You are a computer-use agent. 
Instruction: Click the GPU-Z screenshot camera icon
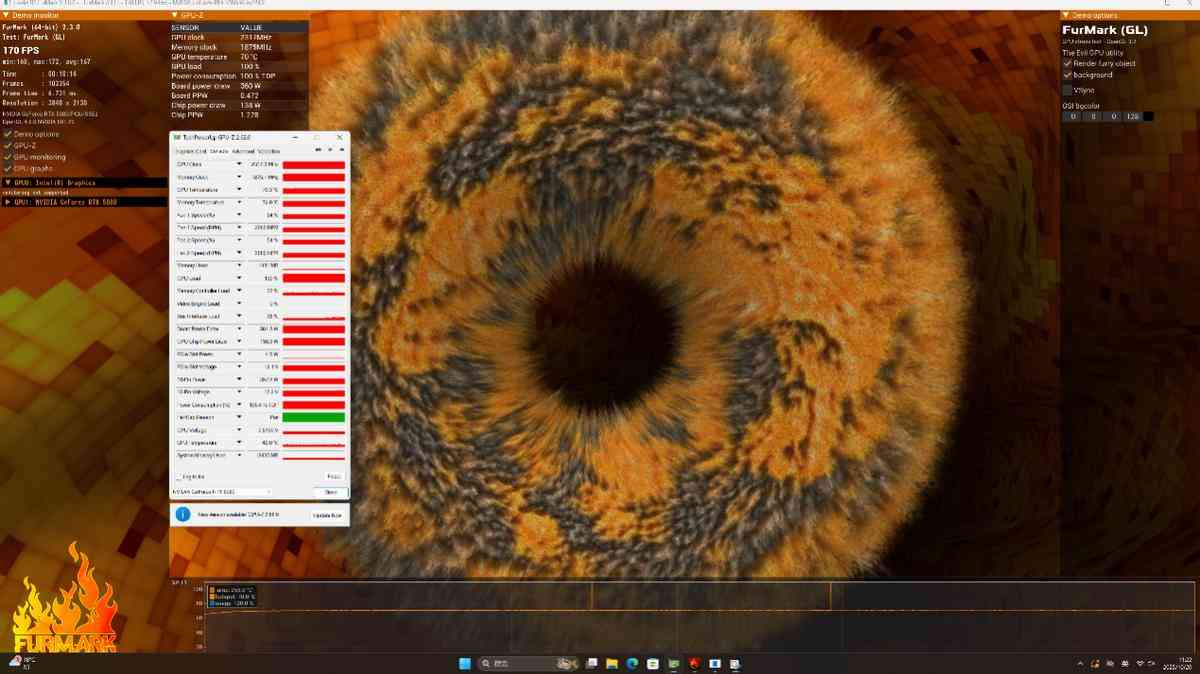coord(317,149)
